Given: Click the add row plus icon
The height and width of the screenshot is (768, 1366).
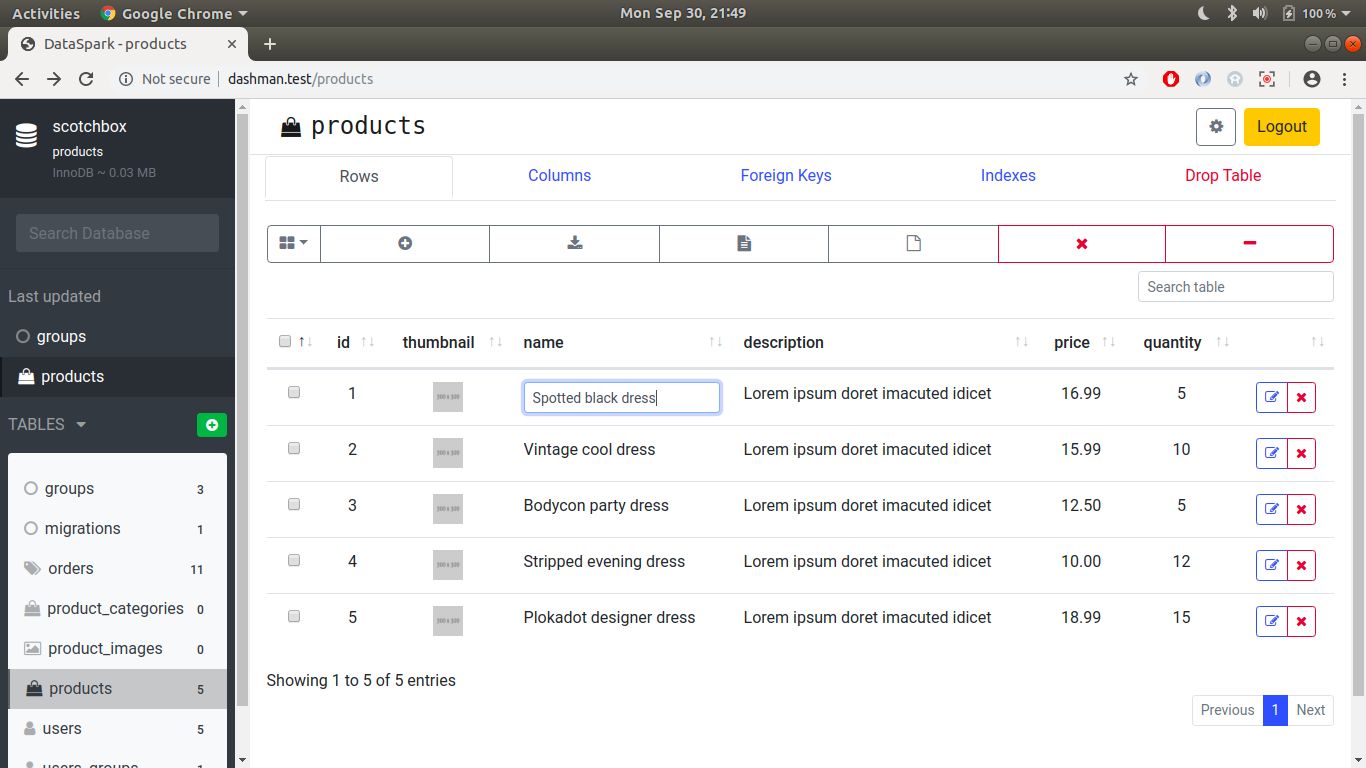Looking at the screenshot, I should coord(405,243).
